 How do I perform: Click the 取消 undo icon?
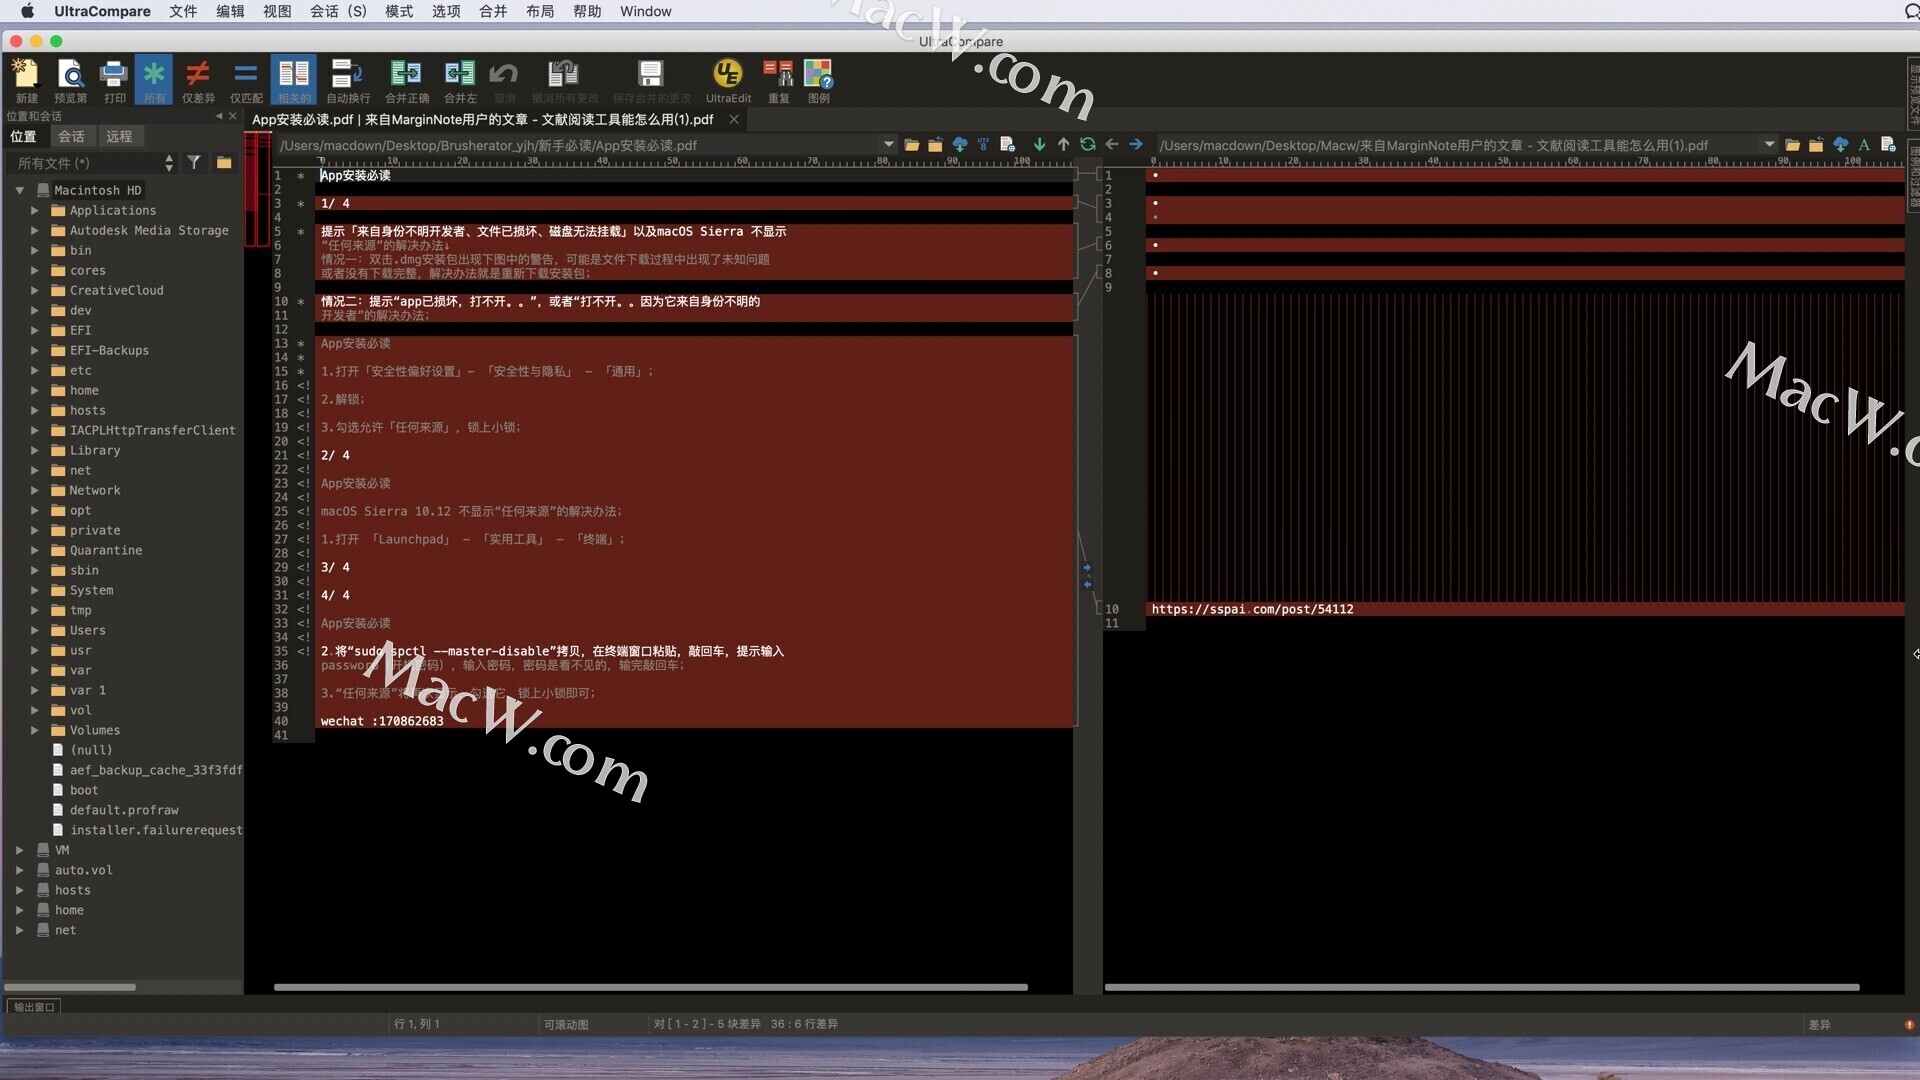click(504, 80)
